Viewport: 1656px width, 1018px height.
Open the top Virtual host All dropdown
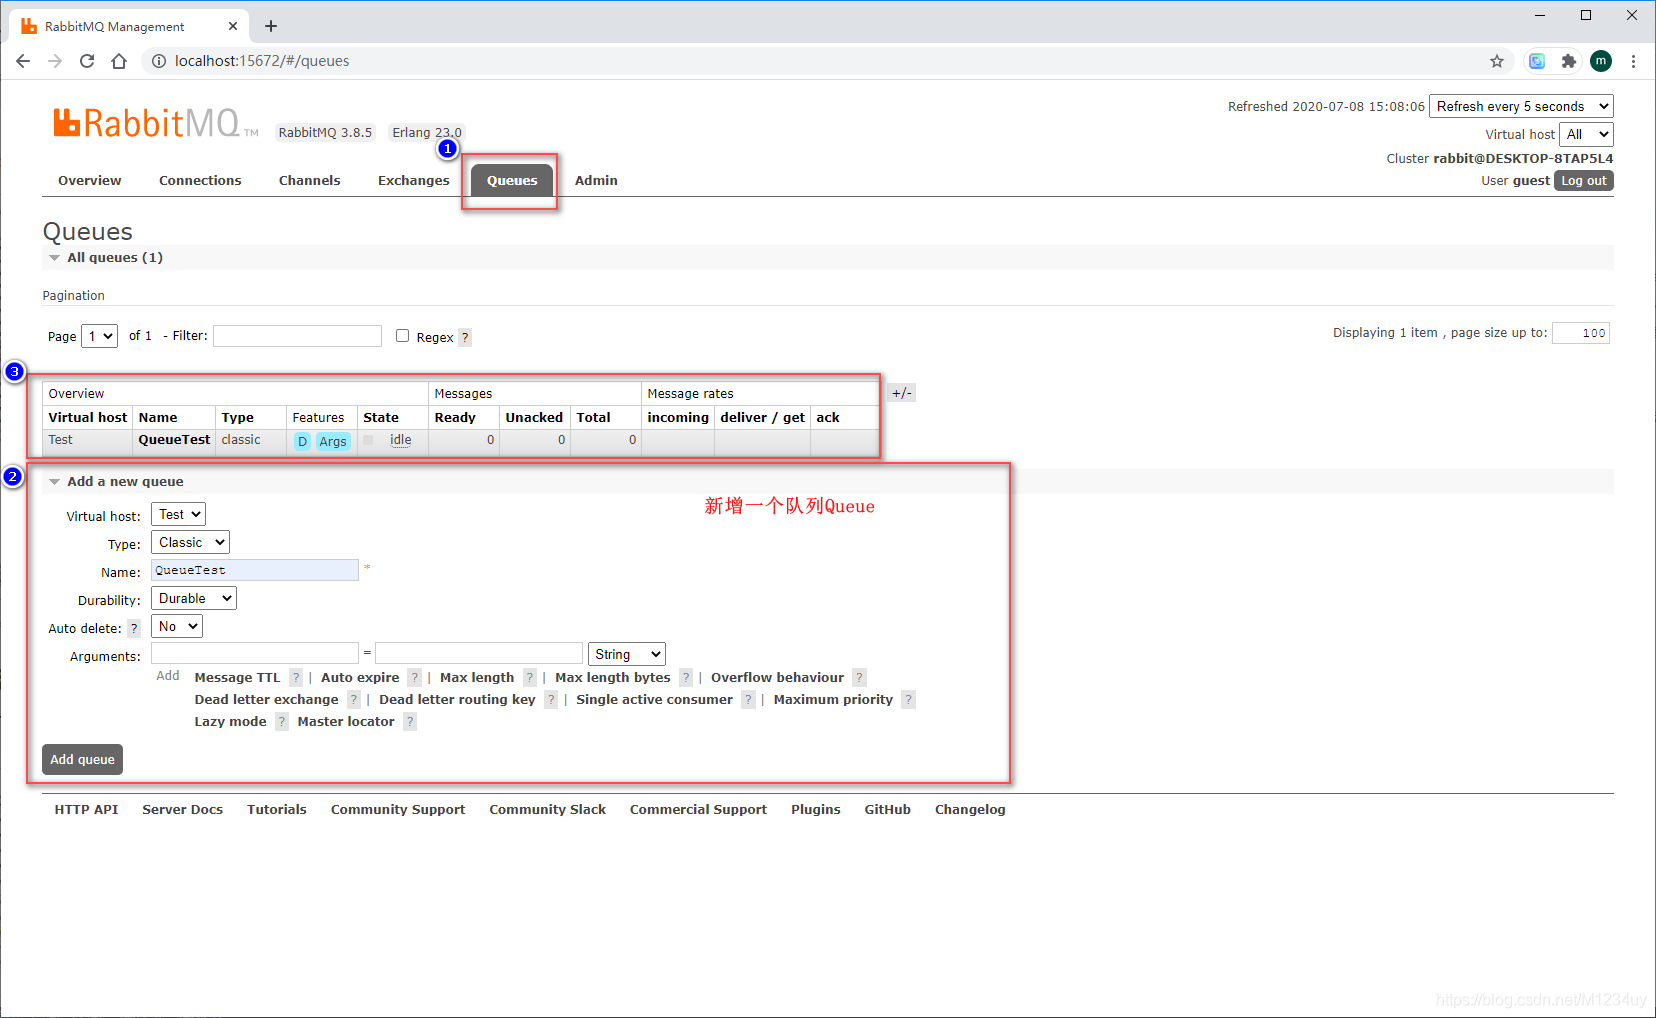(1586, 134)
